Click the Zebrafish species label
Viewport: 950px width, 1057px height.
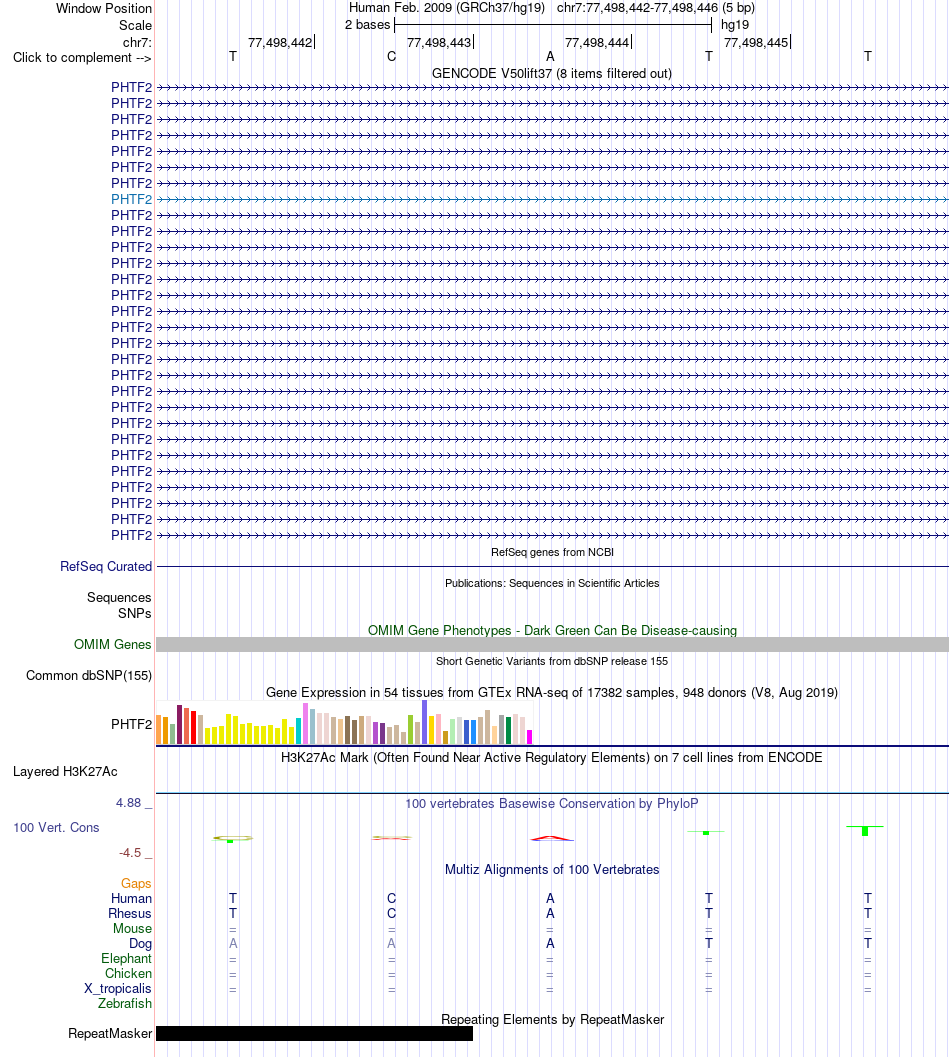click(x=125, y=1004)
